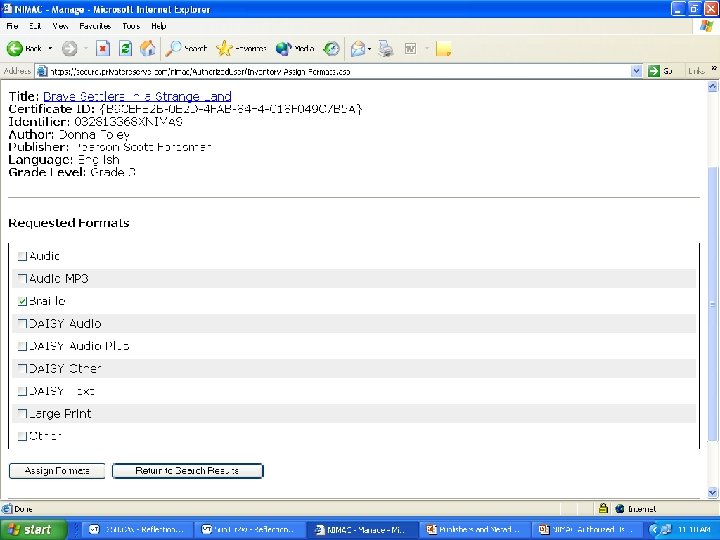Click the Edit document toolbar icon
720x540 pixels.
410,48
